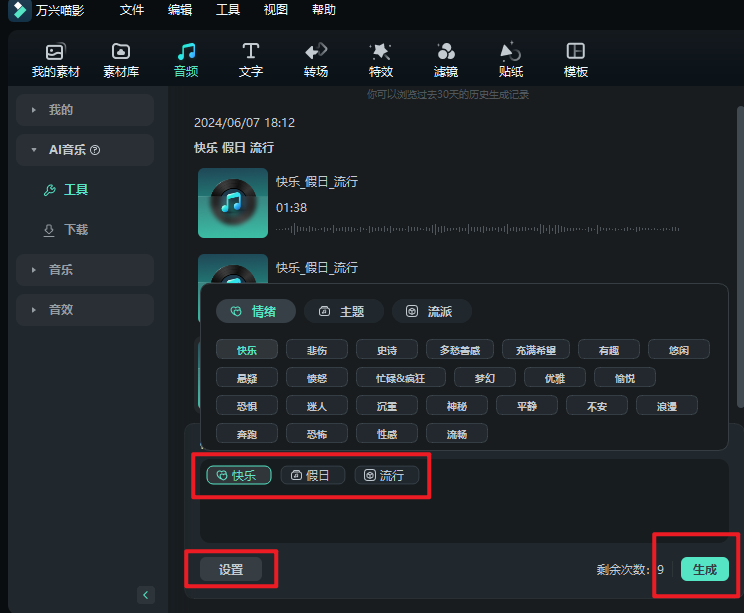Open the 工具 menu in menu bar
The width and height of the screenshot is (744, 613).
click(228, 10)
